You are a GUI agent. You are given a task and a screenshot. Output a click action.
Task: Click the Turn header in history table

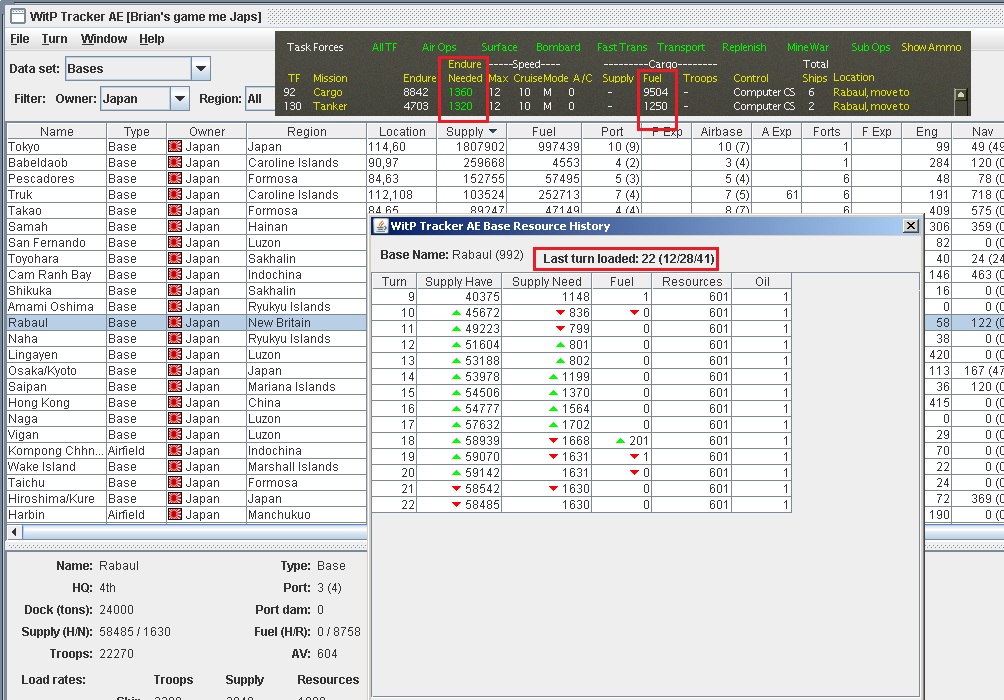394,281
